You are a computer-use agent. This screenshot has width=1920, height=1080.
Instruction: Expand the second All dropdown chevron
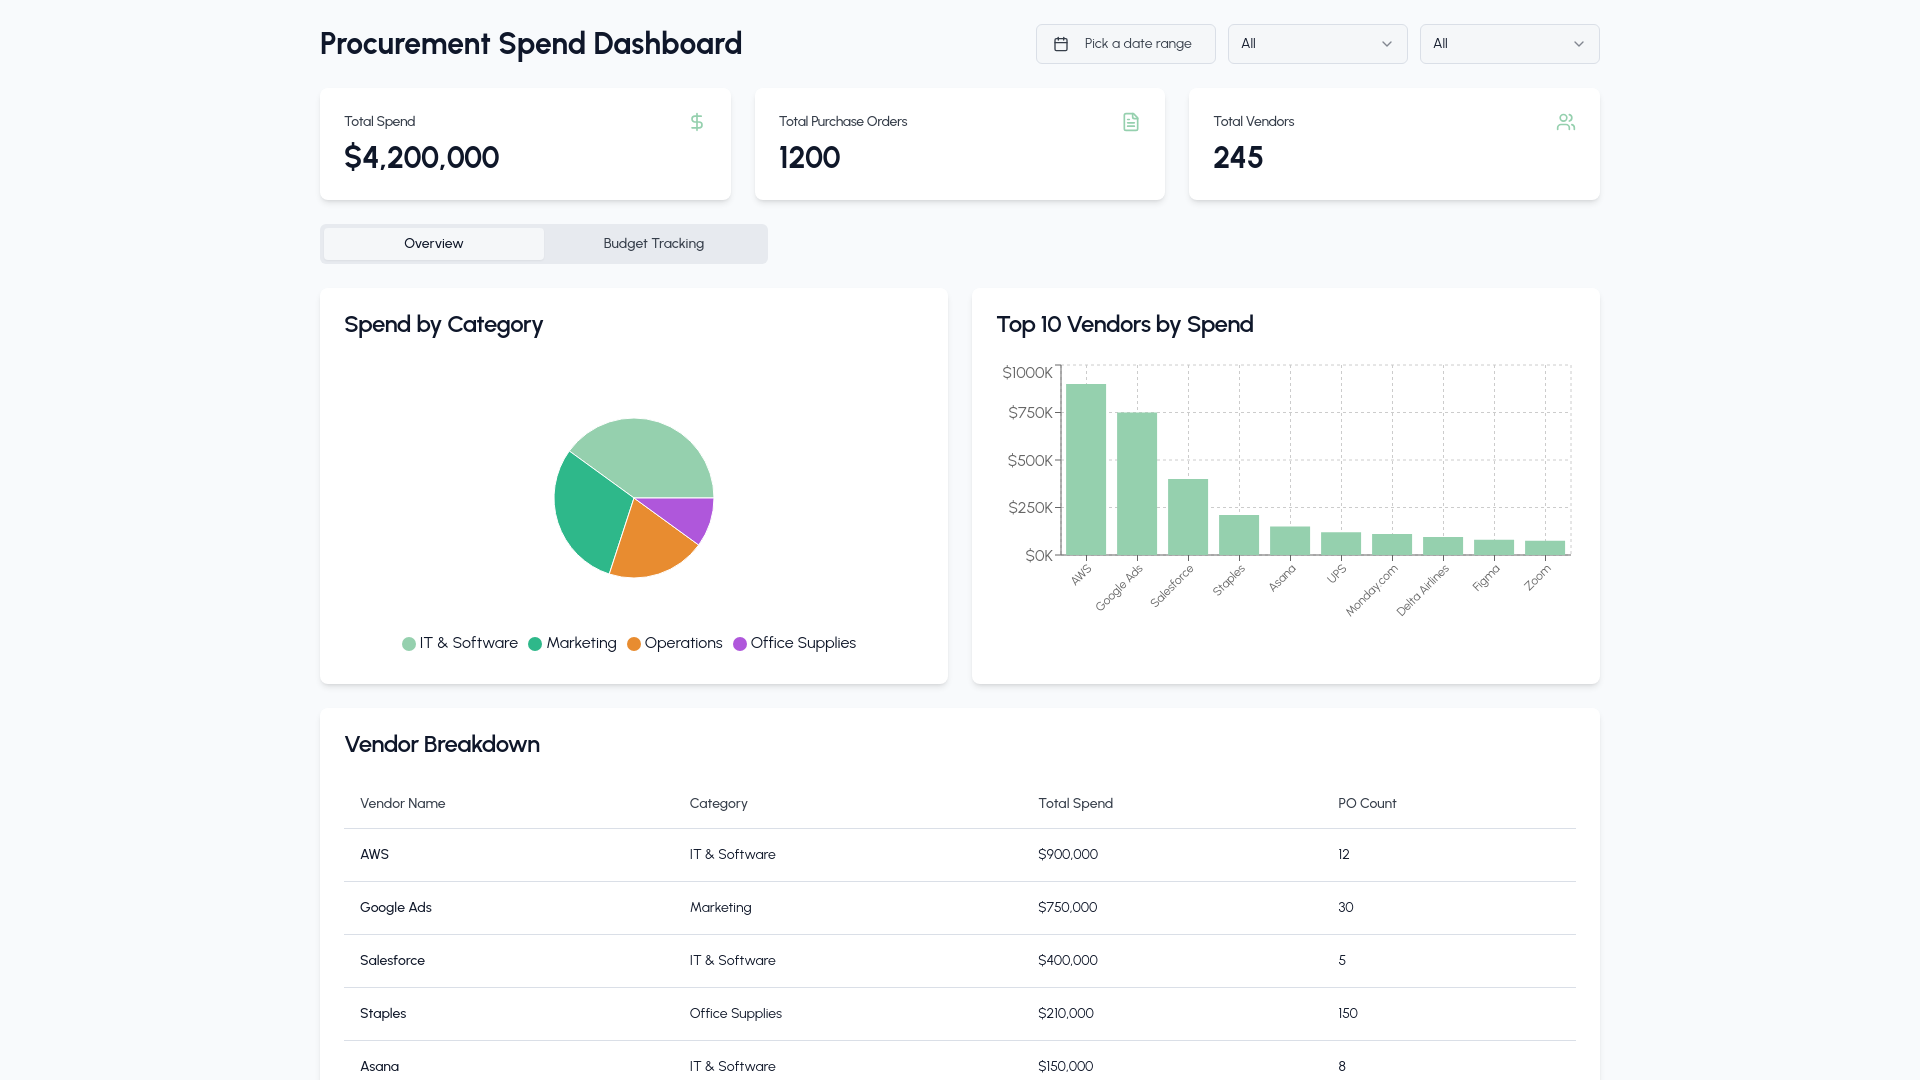(1579, 44)
